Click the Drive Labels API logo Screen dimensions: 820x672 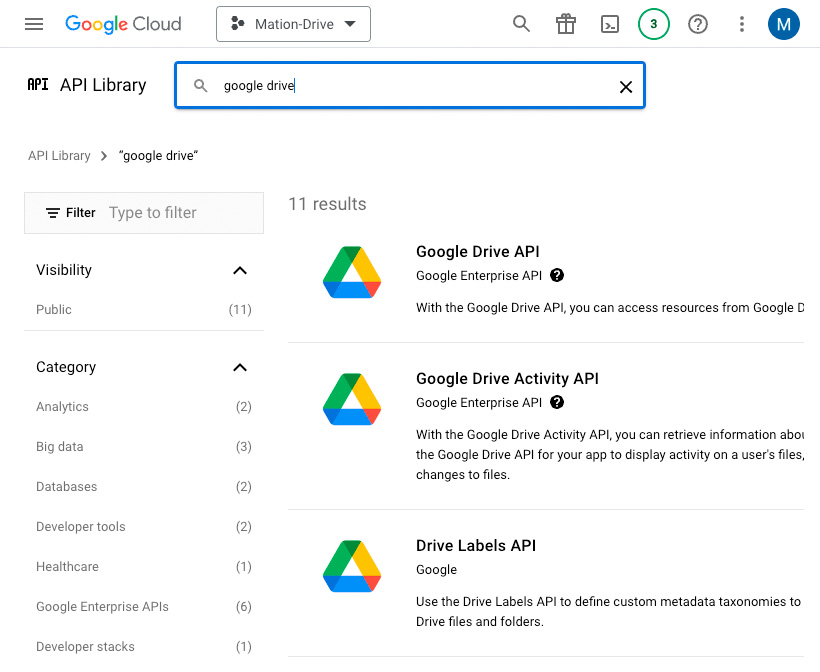point(352,566)
